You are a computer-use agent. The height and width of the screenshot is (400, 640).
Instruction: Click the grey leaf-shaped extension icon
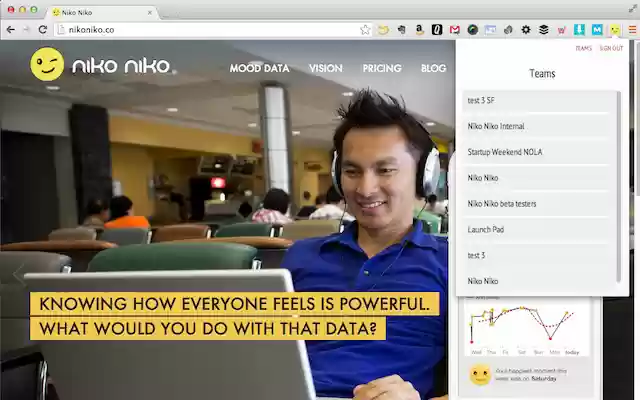pyautogui.click(x=508, y=29)
